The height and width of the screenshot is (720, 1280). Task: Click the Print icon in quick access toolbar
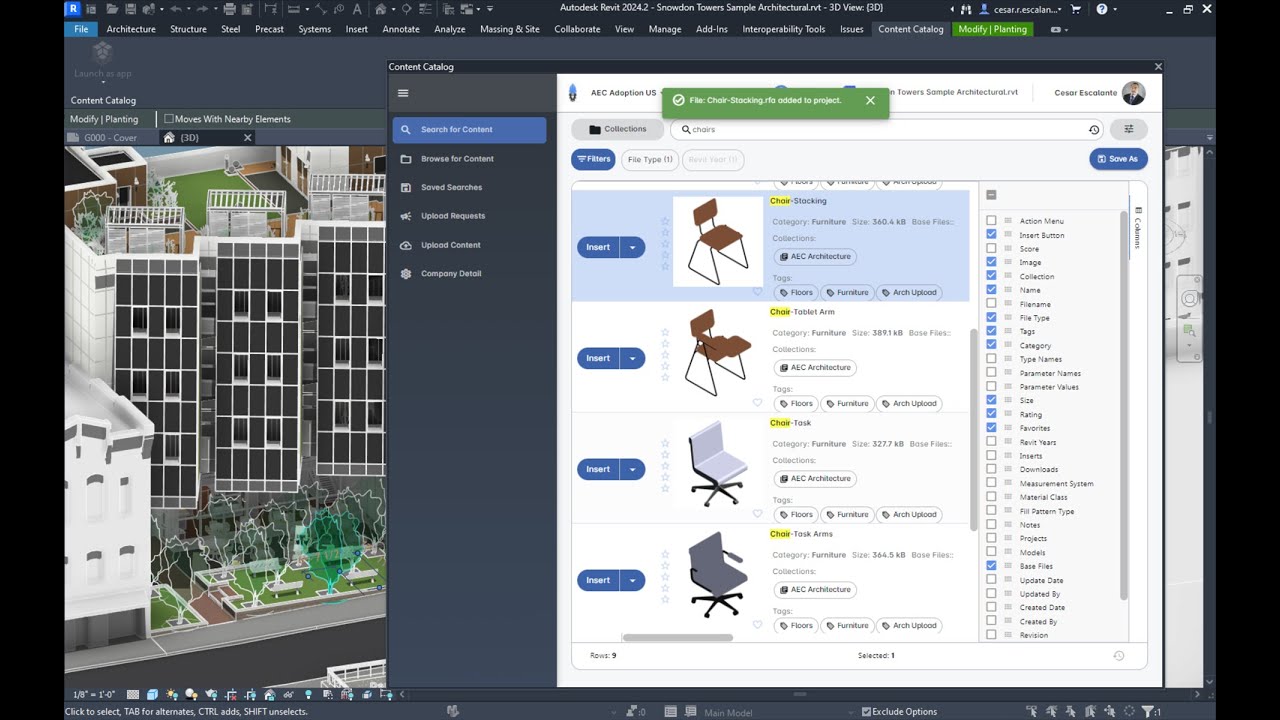[x=230, y=9]
